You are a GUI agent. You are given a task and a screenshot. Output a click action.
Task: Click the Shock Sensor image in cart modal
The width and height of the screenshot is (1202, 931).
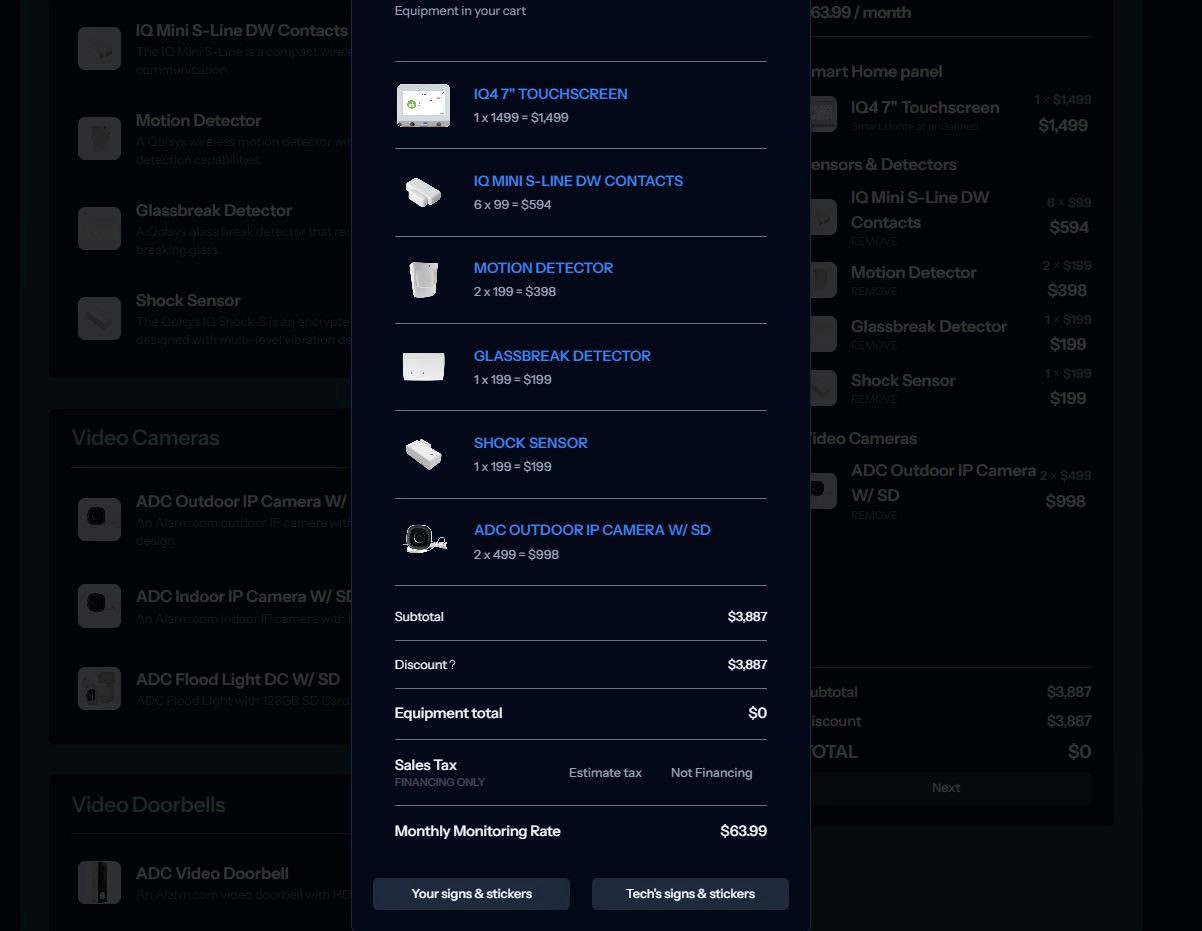pyautogui.click(x=424, y=454)
